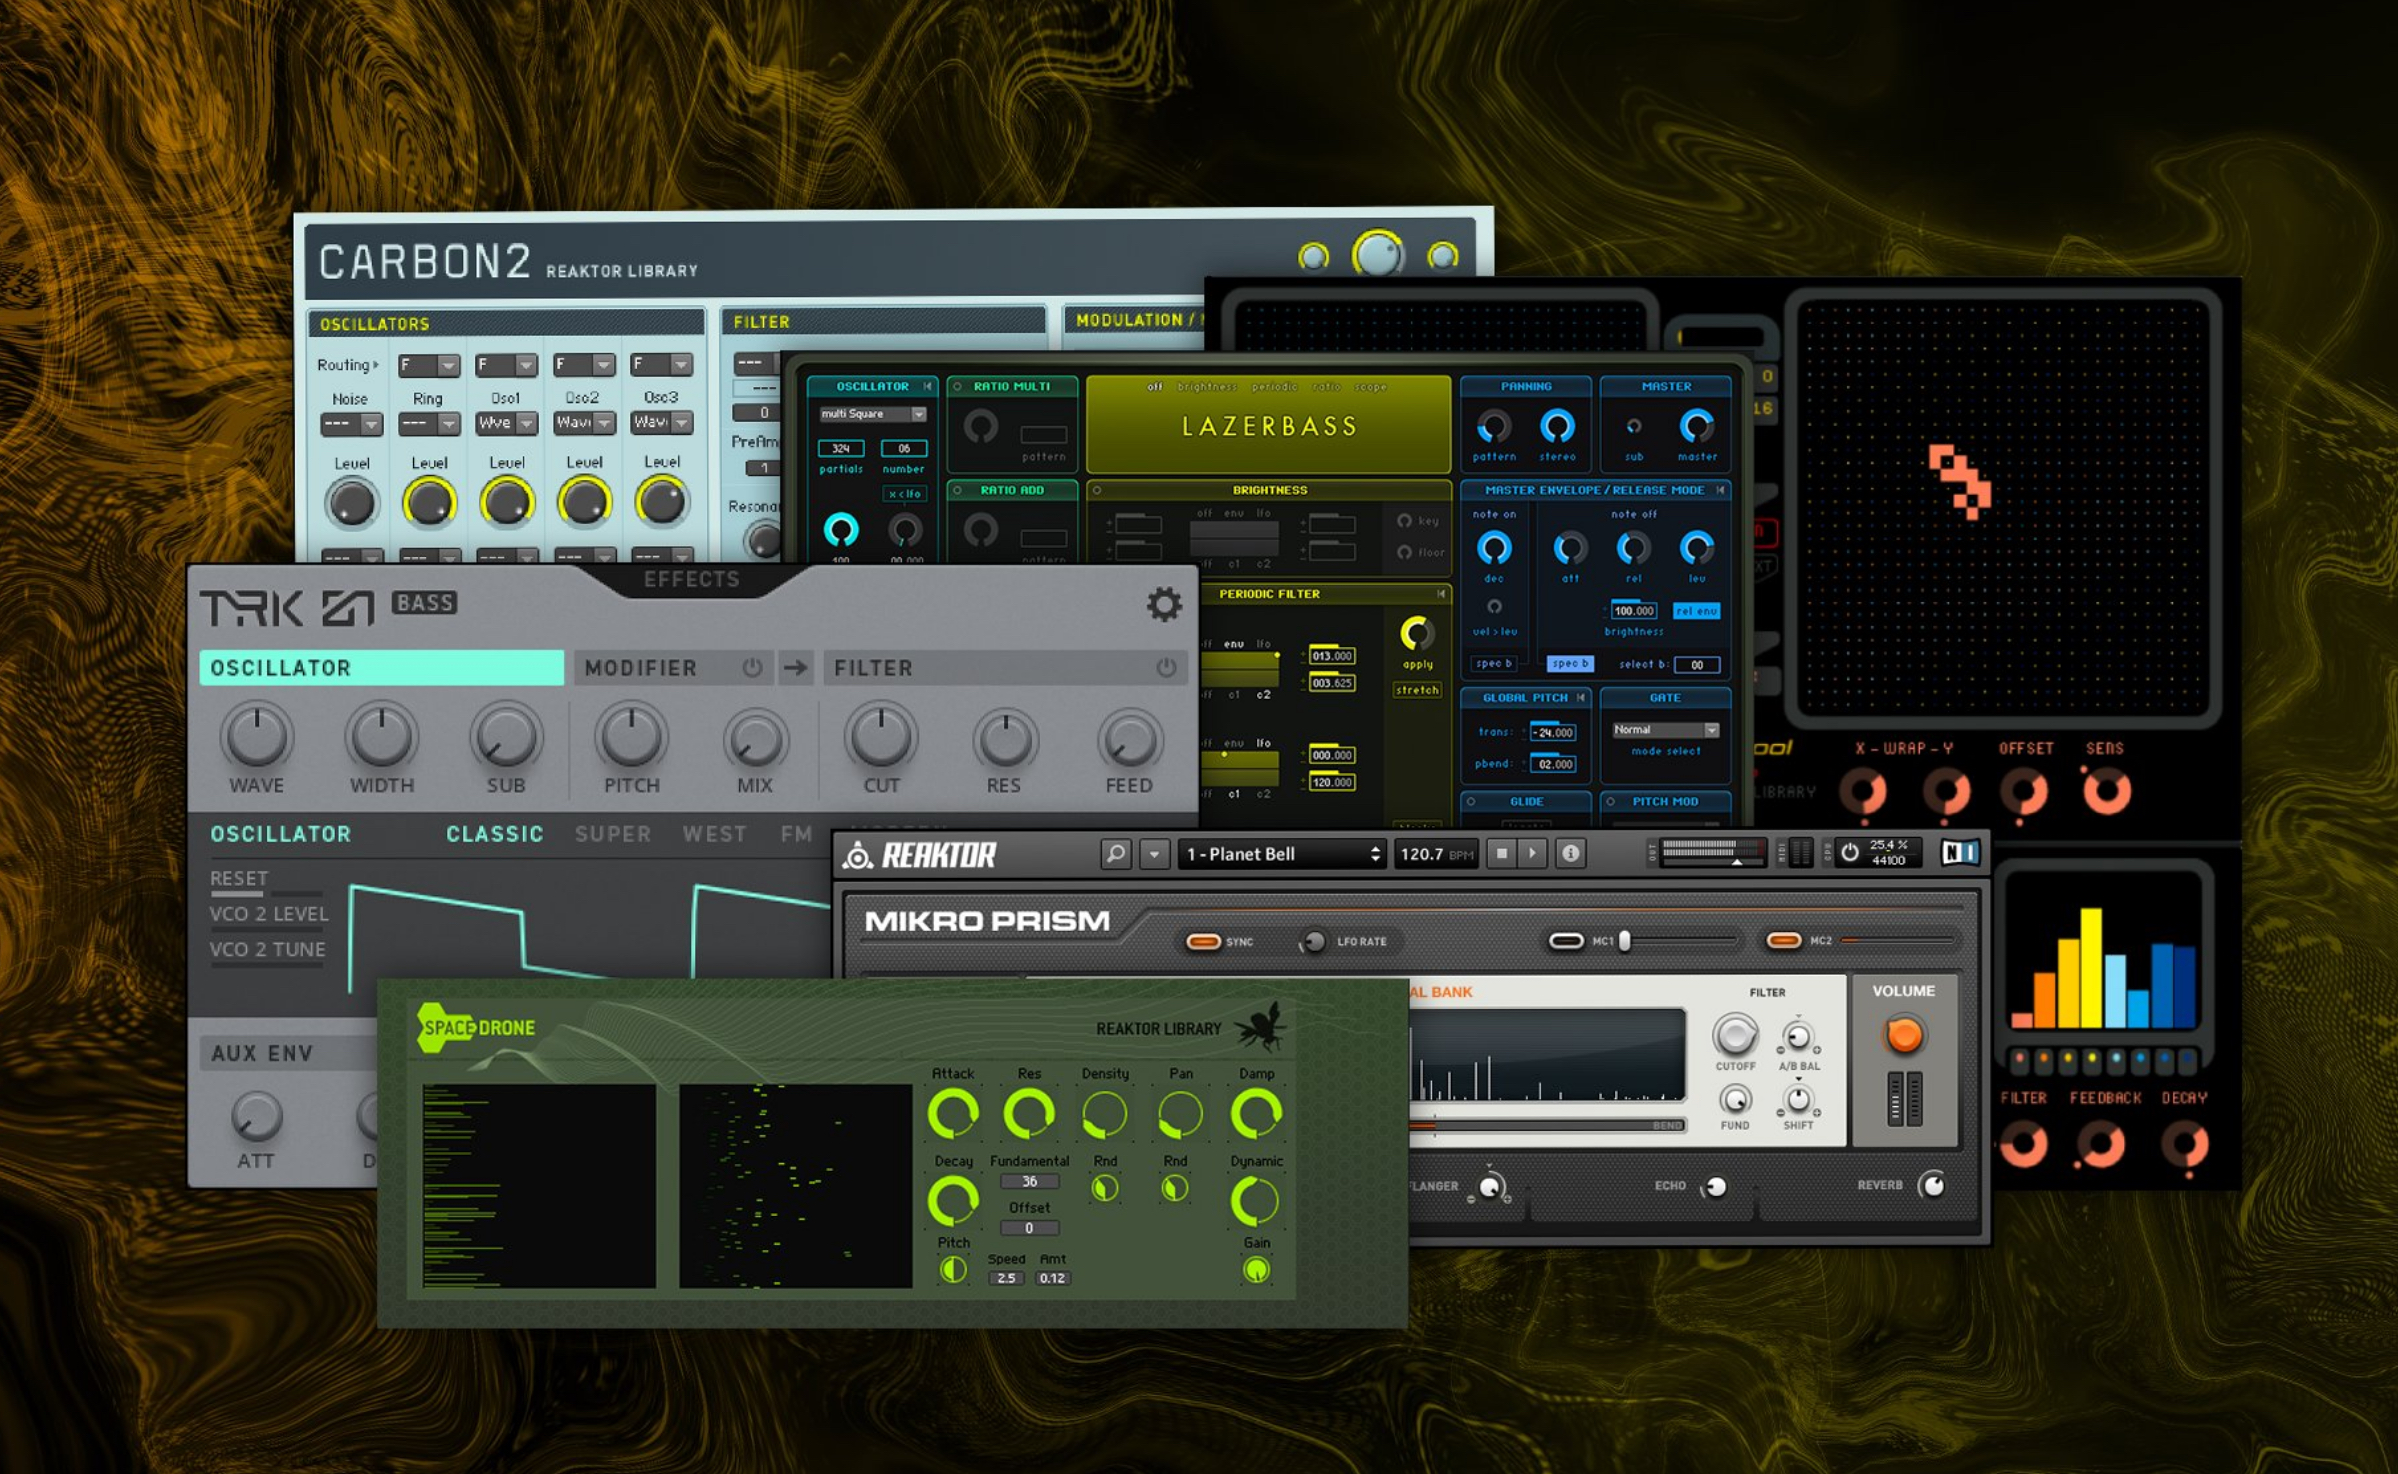Viewport: 2398px width, 1474px height.
Task: Click the Space Drone Attack knob
Action: 952,1114
